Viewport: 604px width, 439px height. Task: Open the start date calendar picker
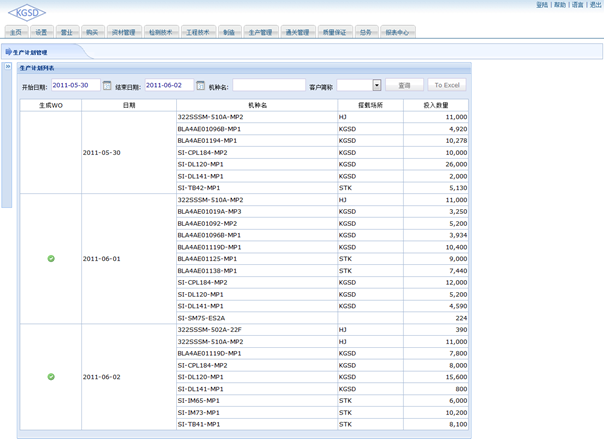[x=107, y=85]
